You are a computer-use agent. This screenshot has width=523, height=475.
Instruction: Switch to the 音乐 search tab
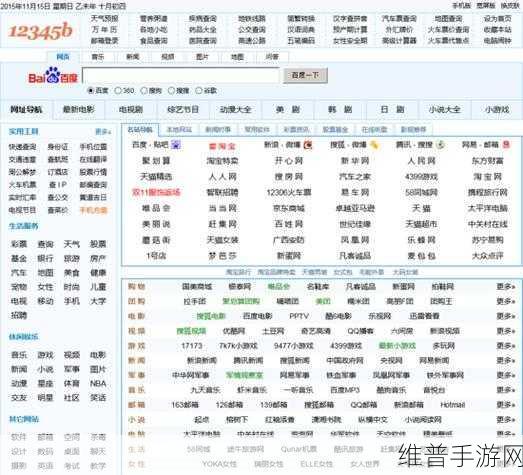[98, 57]
